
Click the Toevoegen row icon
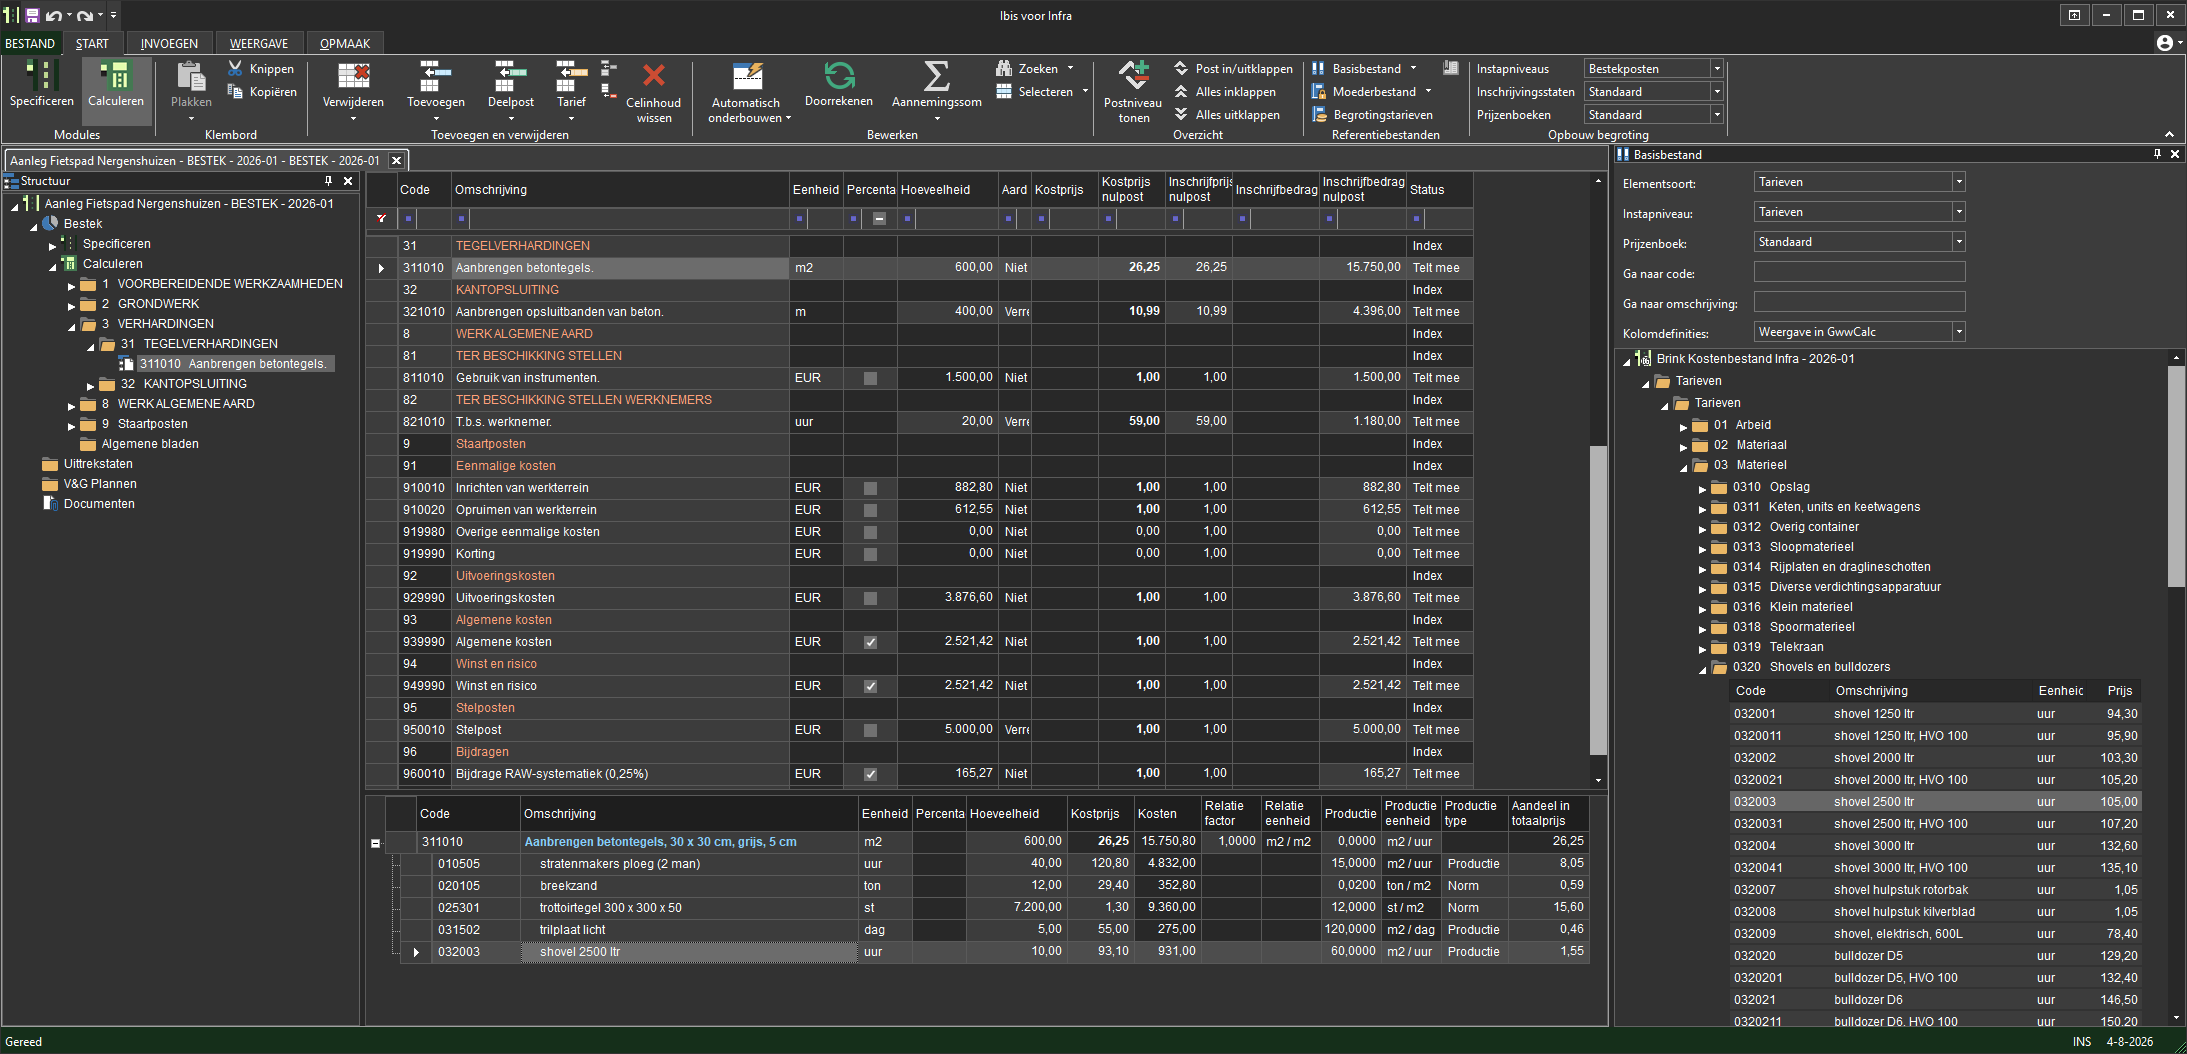pos(435,76)
